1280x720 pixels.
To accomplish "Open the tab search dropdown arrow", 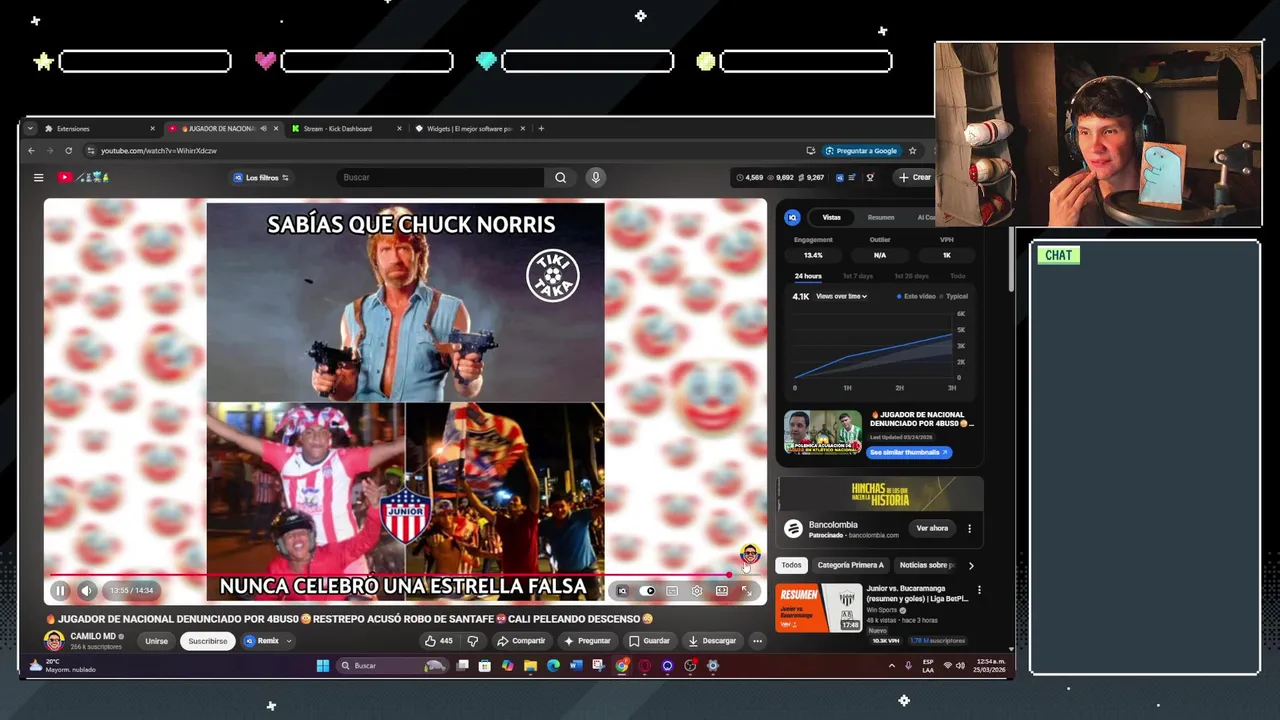I will click(x=30, y=128).
